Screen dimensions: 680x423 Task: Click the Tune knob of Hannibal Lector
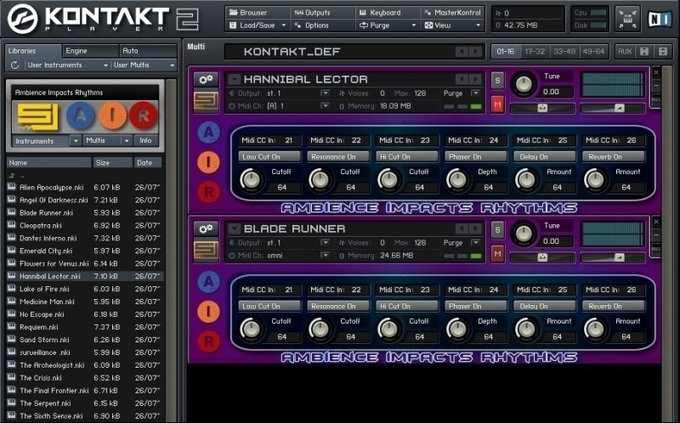point(523,85)
